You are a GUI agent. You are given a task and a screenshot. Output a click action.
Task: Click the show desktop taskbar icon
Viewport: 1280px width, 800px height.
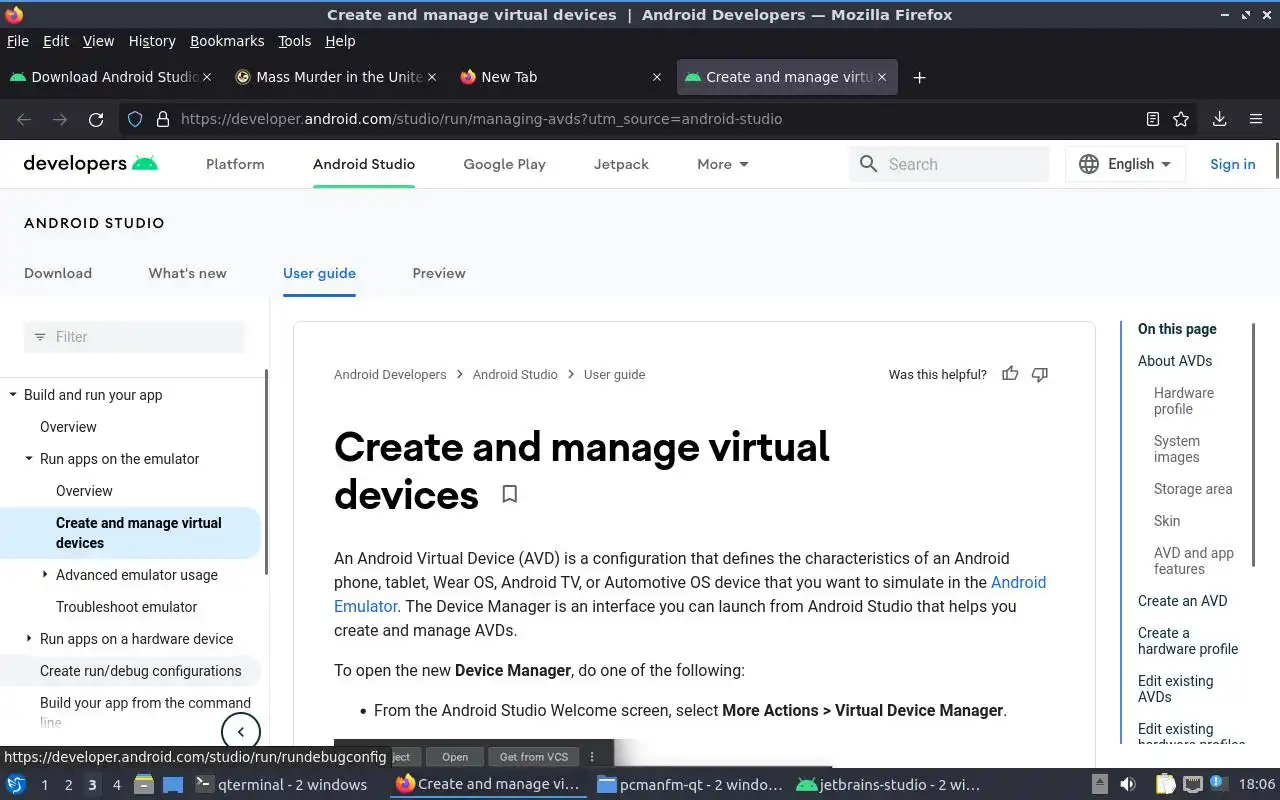pos(173,784)
